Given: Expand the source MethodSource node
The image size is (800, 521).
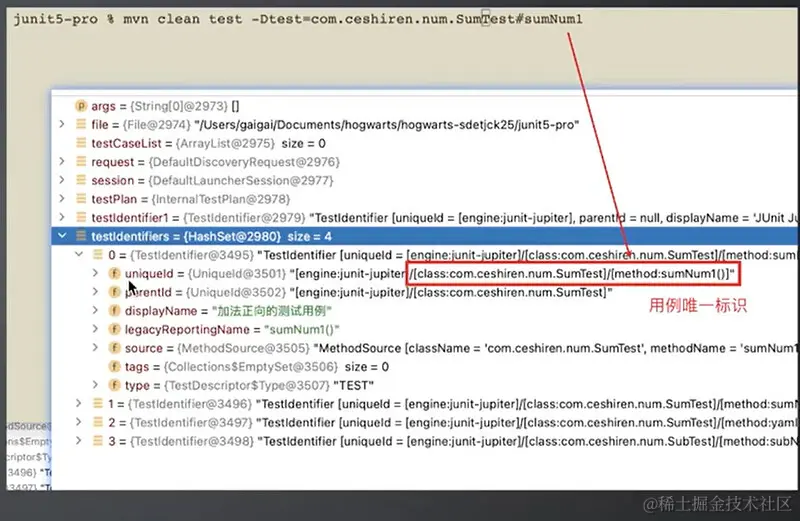Looking at the screenshot, I should click(95, 348).
